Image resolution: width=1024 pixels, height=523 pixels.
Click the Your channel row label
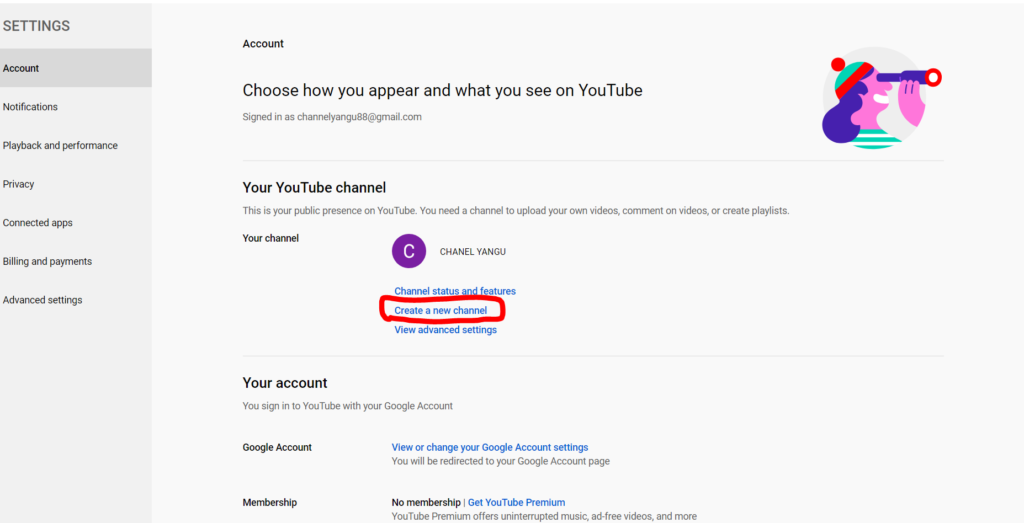pos(270,238)
